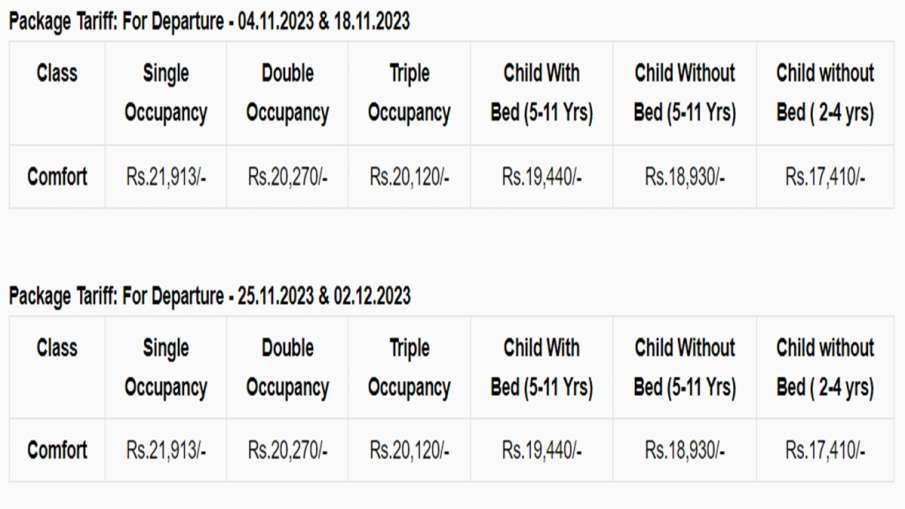Click Rs.20,270/- price in the 25.11.2023 table

[287, 450]
